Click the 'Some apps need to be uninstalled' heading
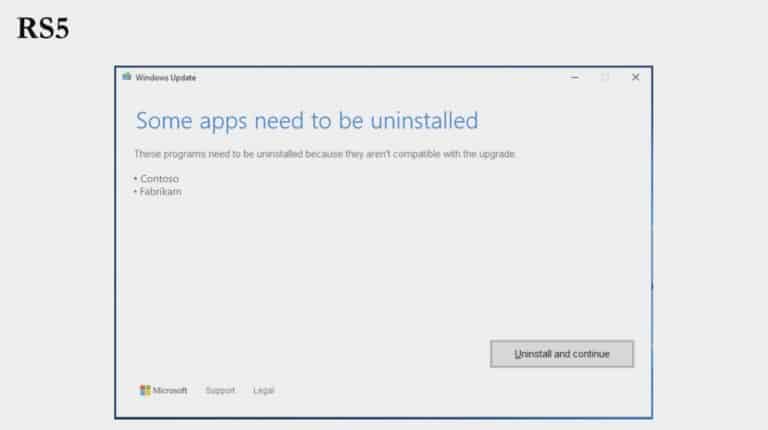 pos(306,121)
